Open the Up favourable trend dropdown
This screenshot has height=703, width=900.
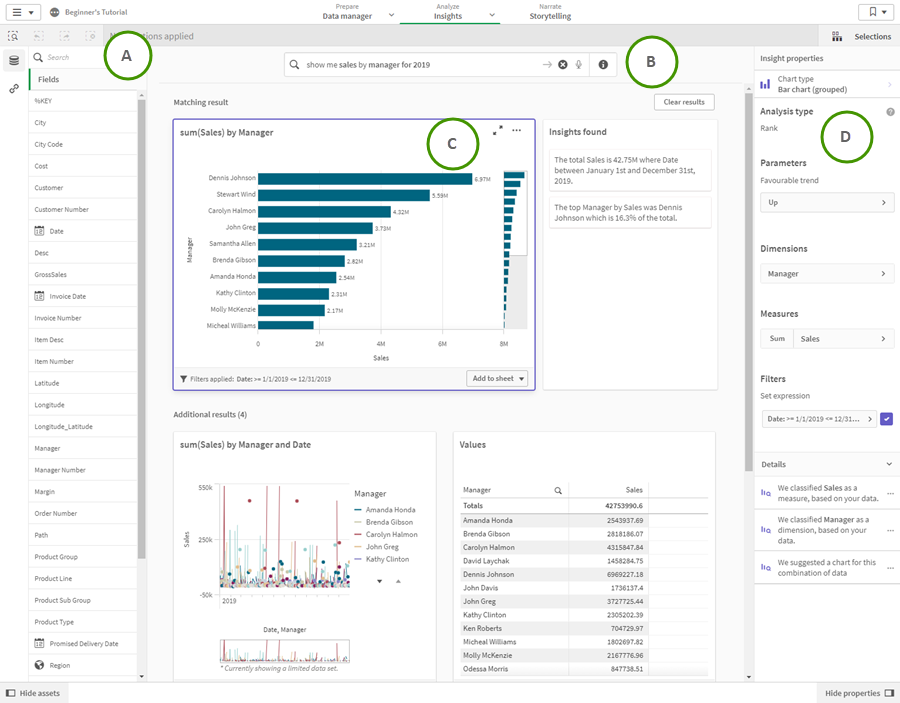(x=827, y=203)
